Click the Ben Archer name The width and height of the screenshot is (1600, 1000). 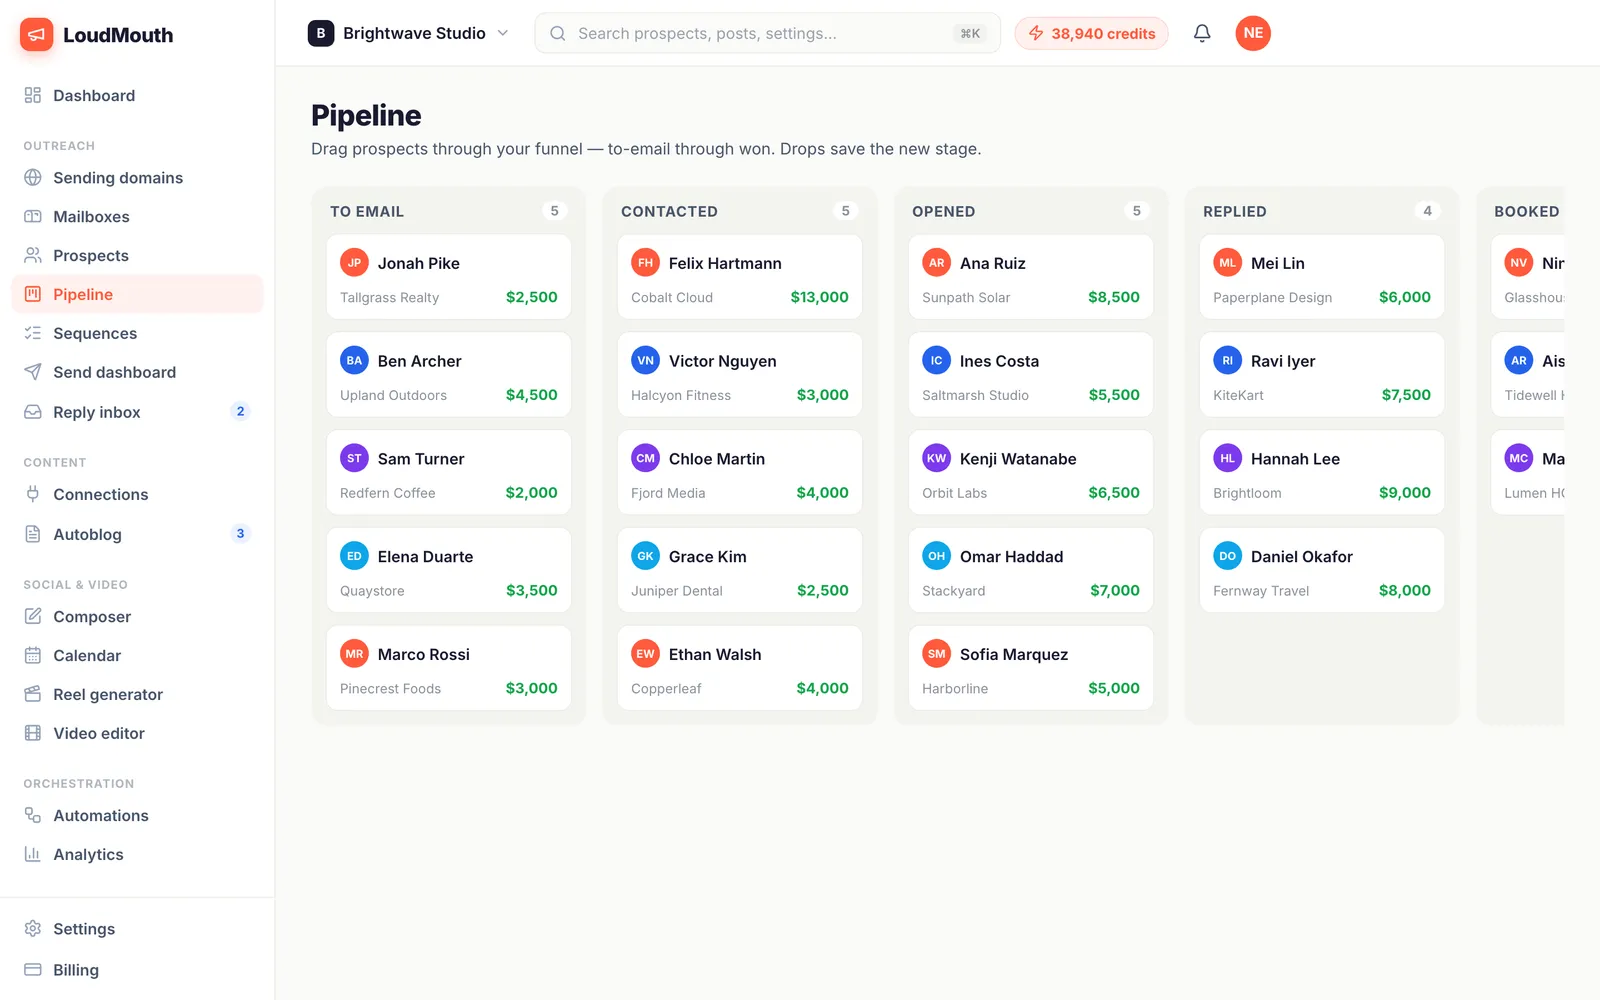(419, 361)
